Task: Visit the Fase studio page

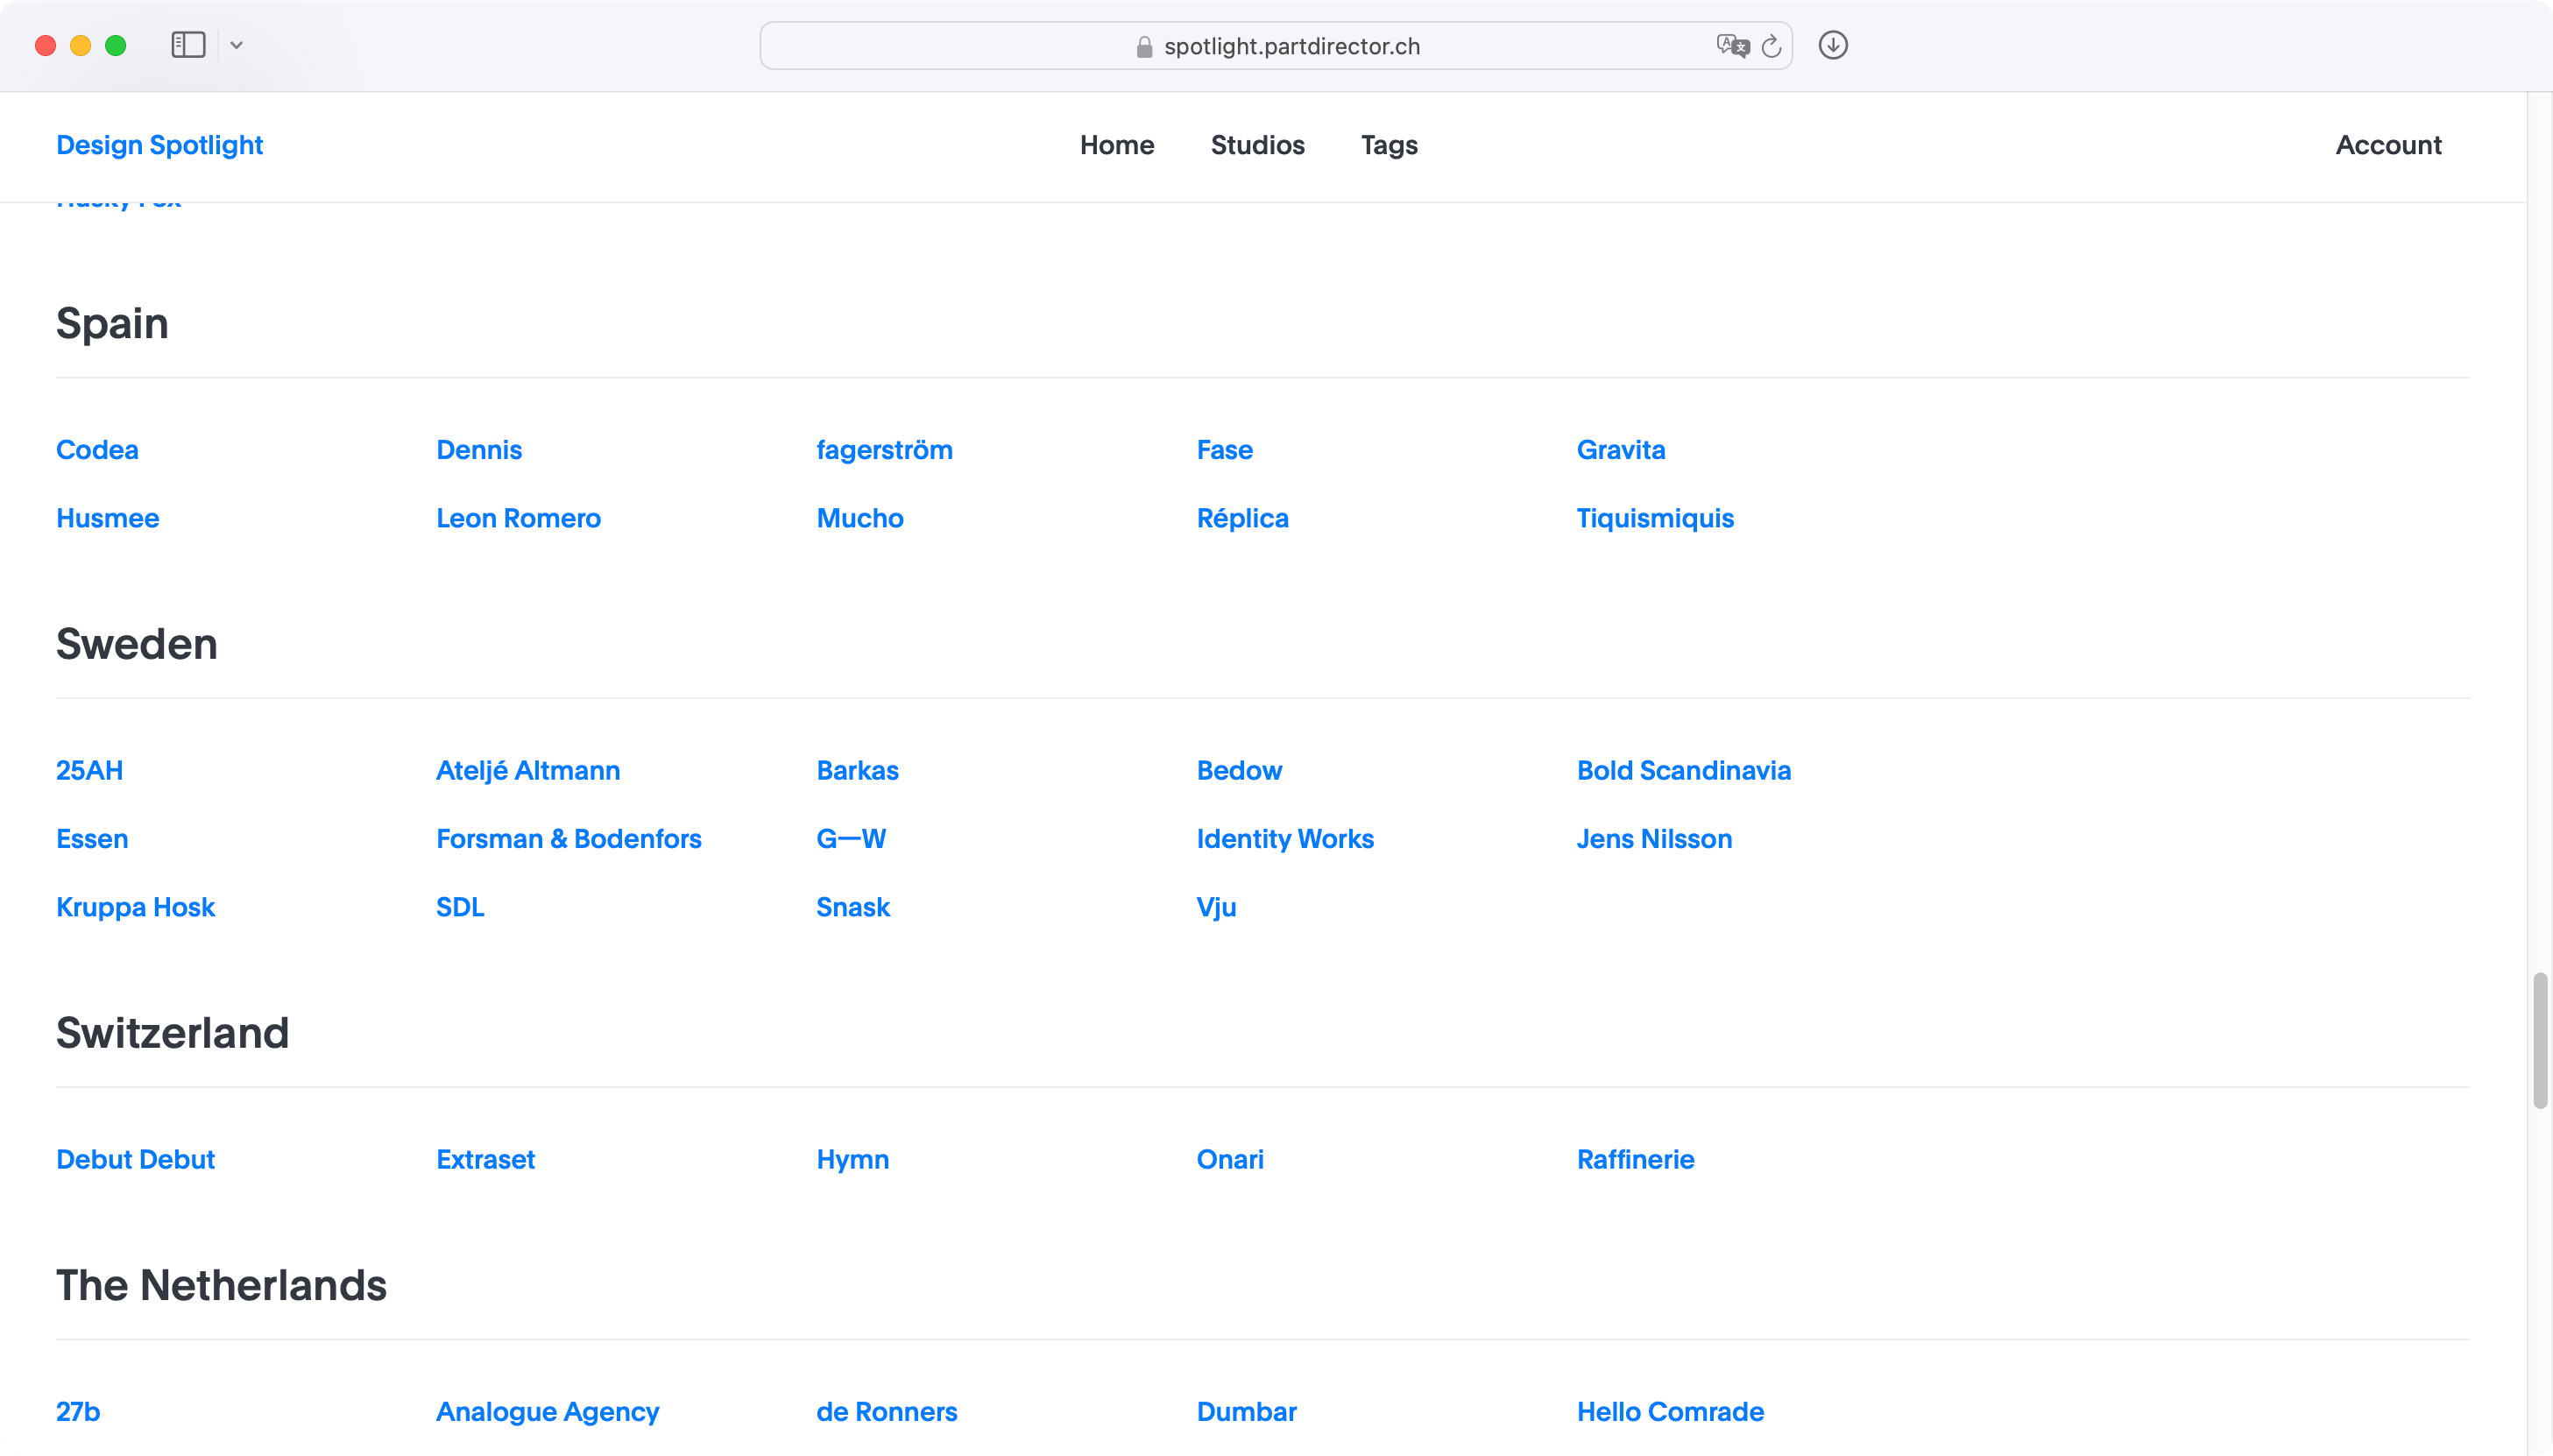Action: 1224,450
